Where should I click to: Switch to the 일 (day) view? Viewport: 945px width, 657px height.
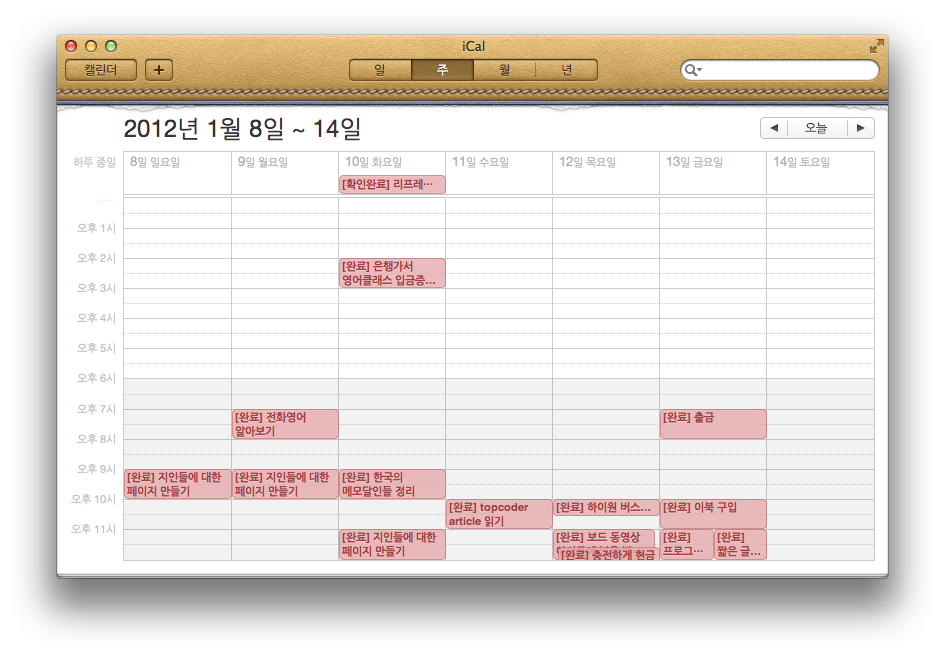[x=380, y=70]
